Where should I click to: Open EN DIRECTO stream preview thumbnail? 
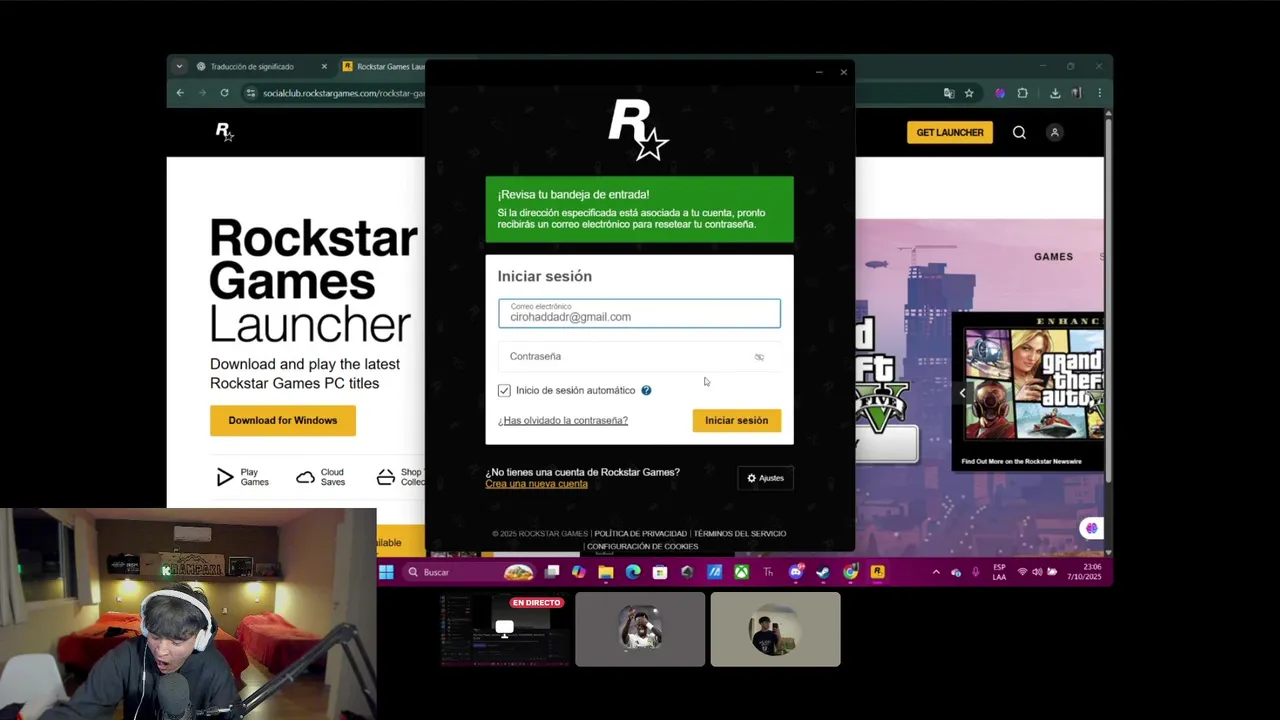point(505,629)
